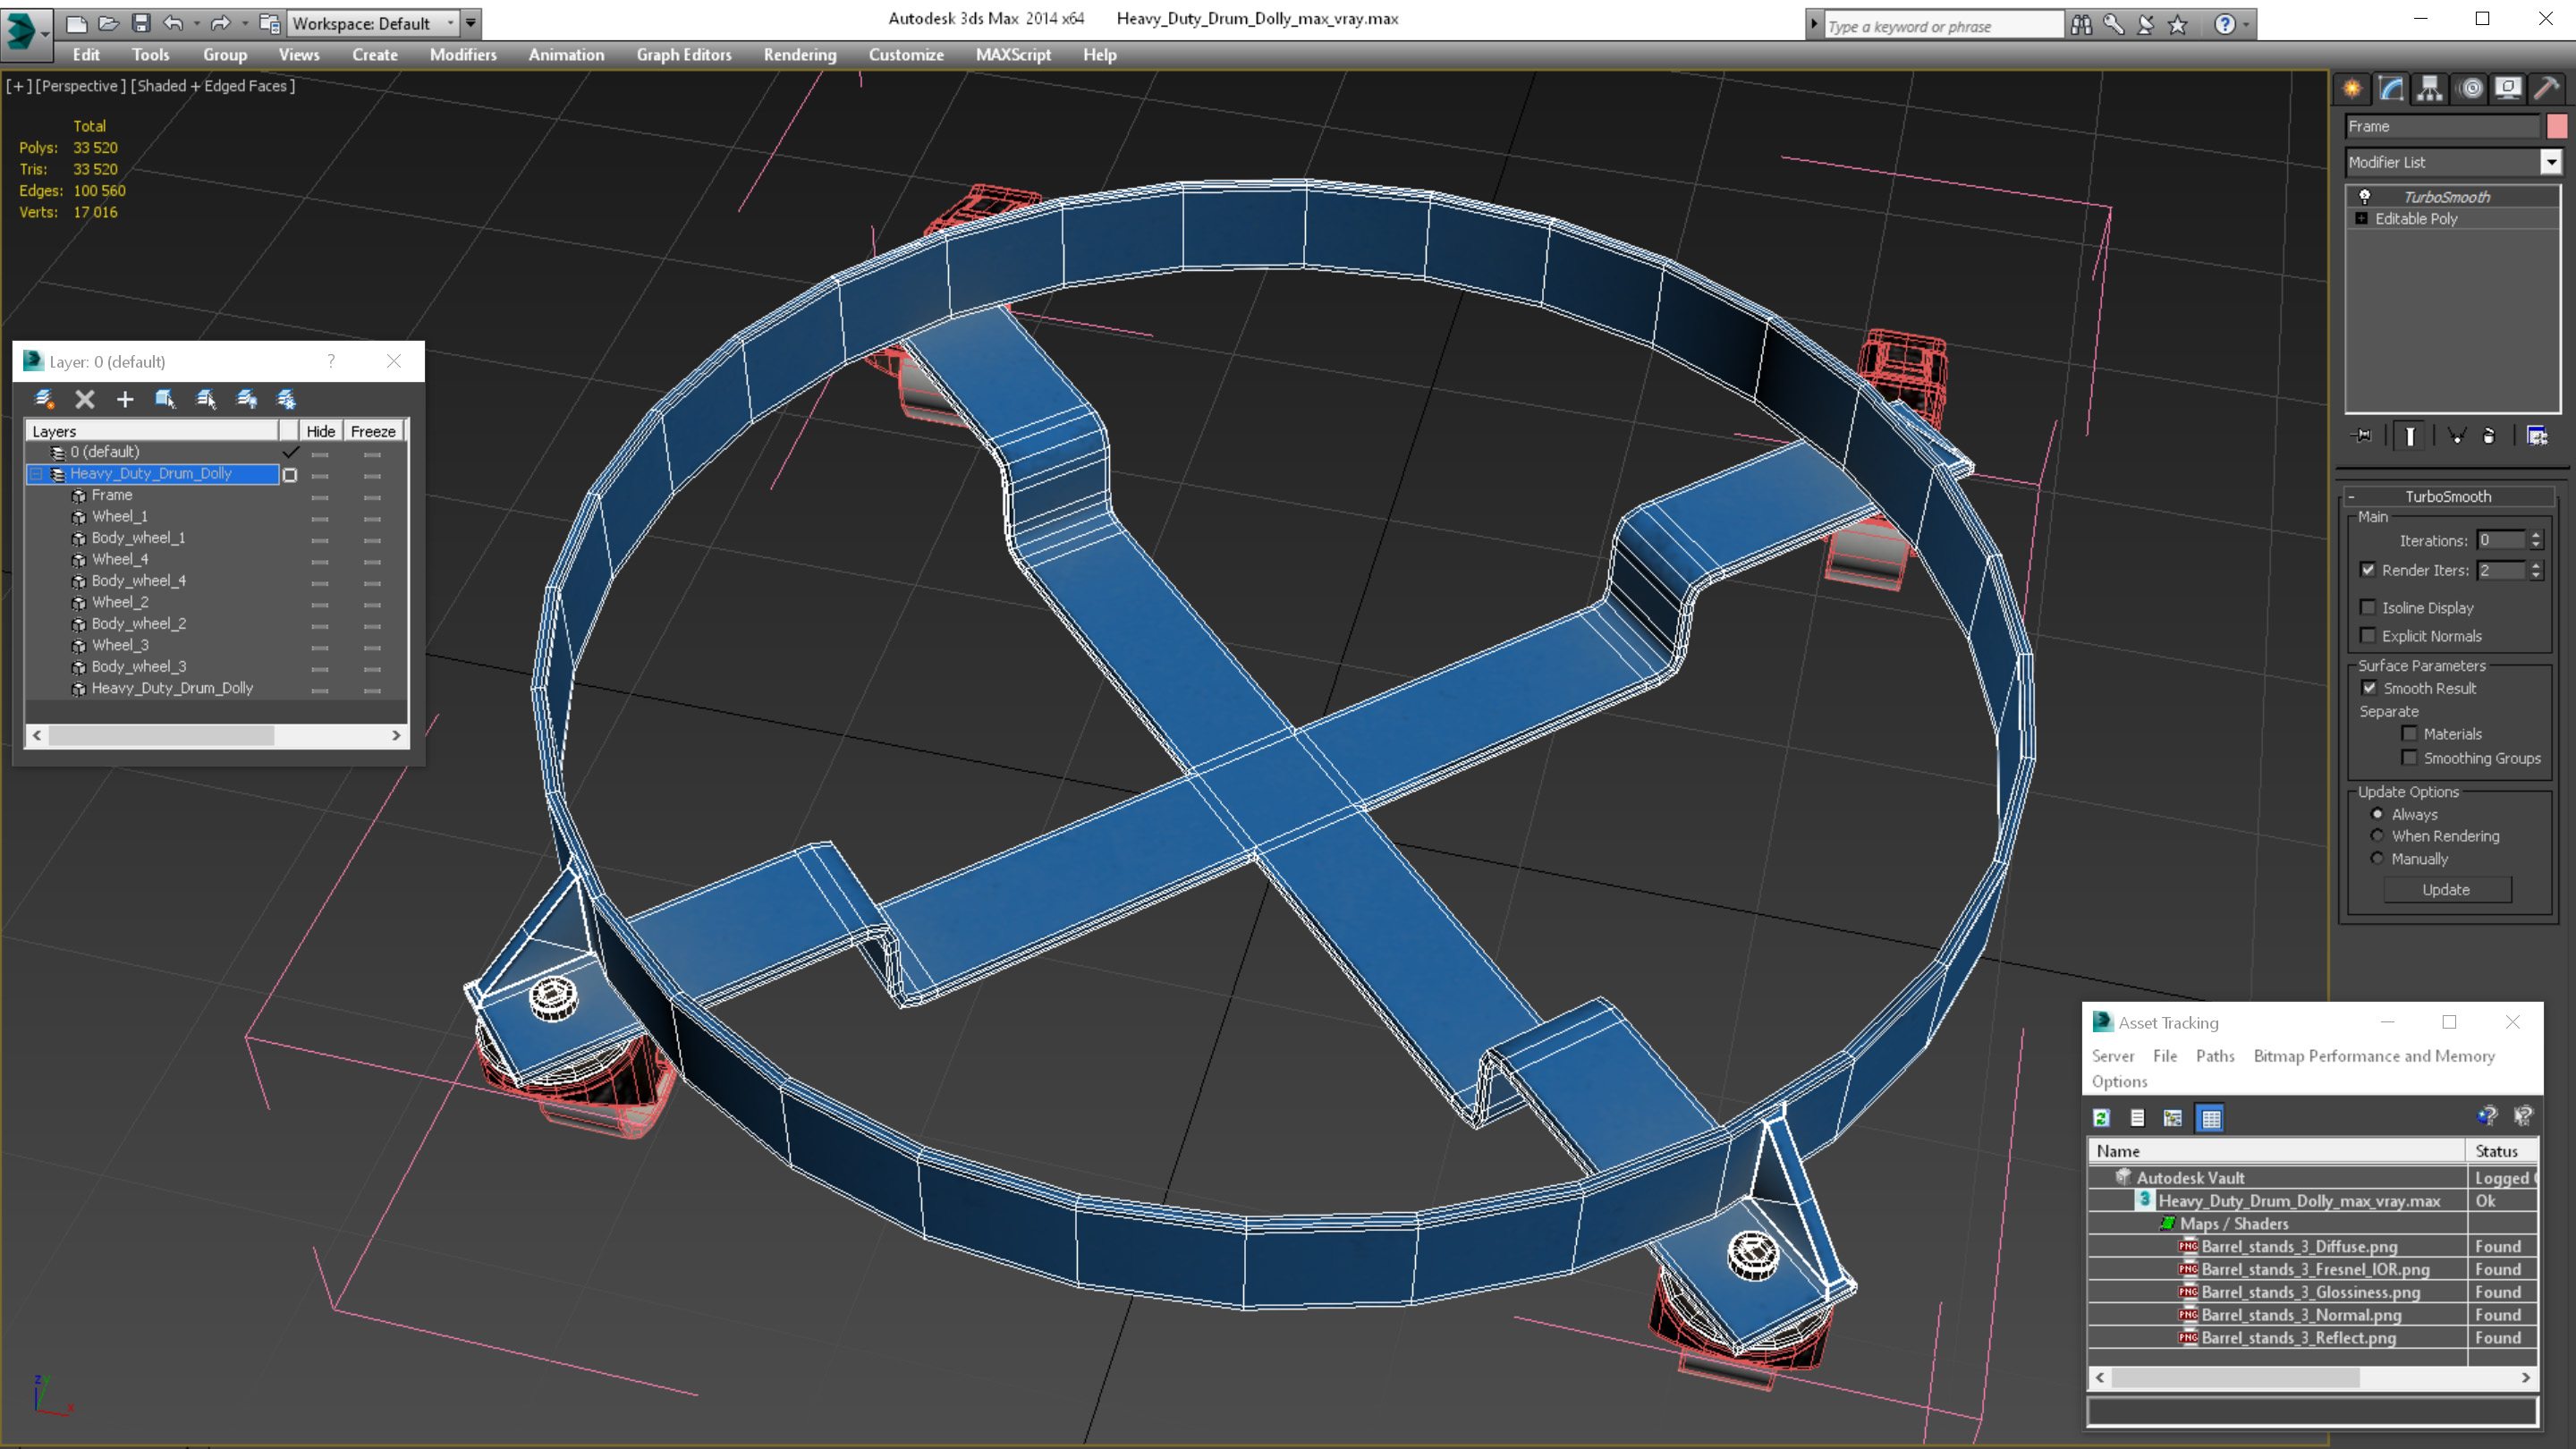This screenshot has height=1449, width=2576.
Task: Open Modifier List dropdown
Action: point(2550,161)
